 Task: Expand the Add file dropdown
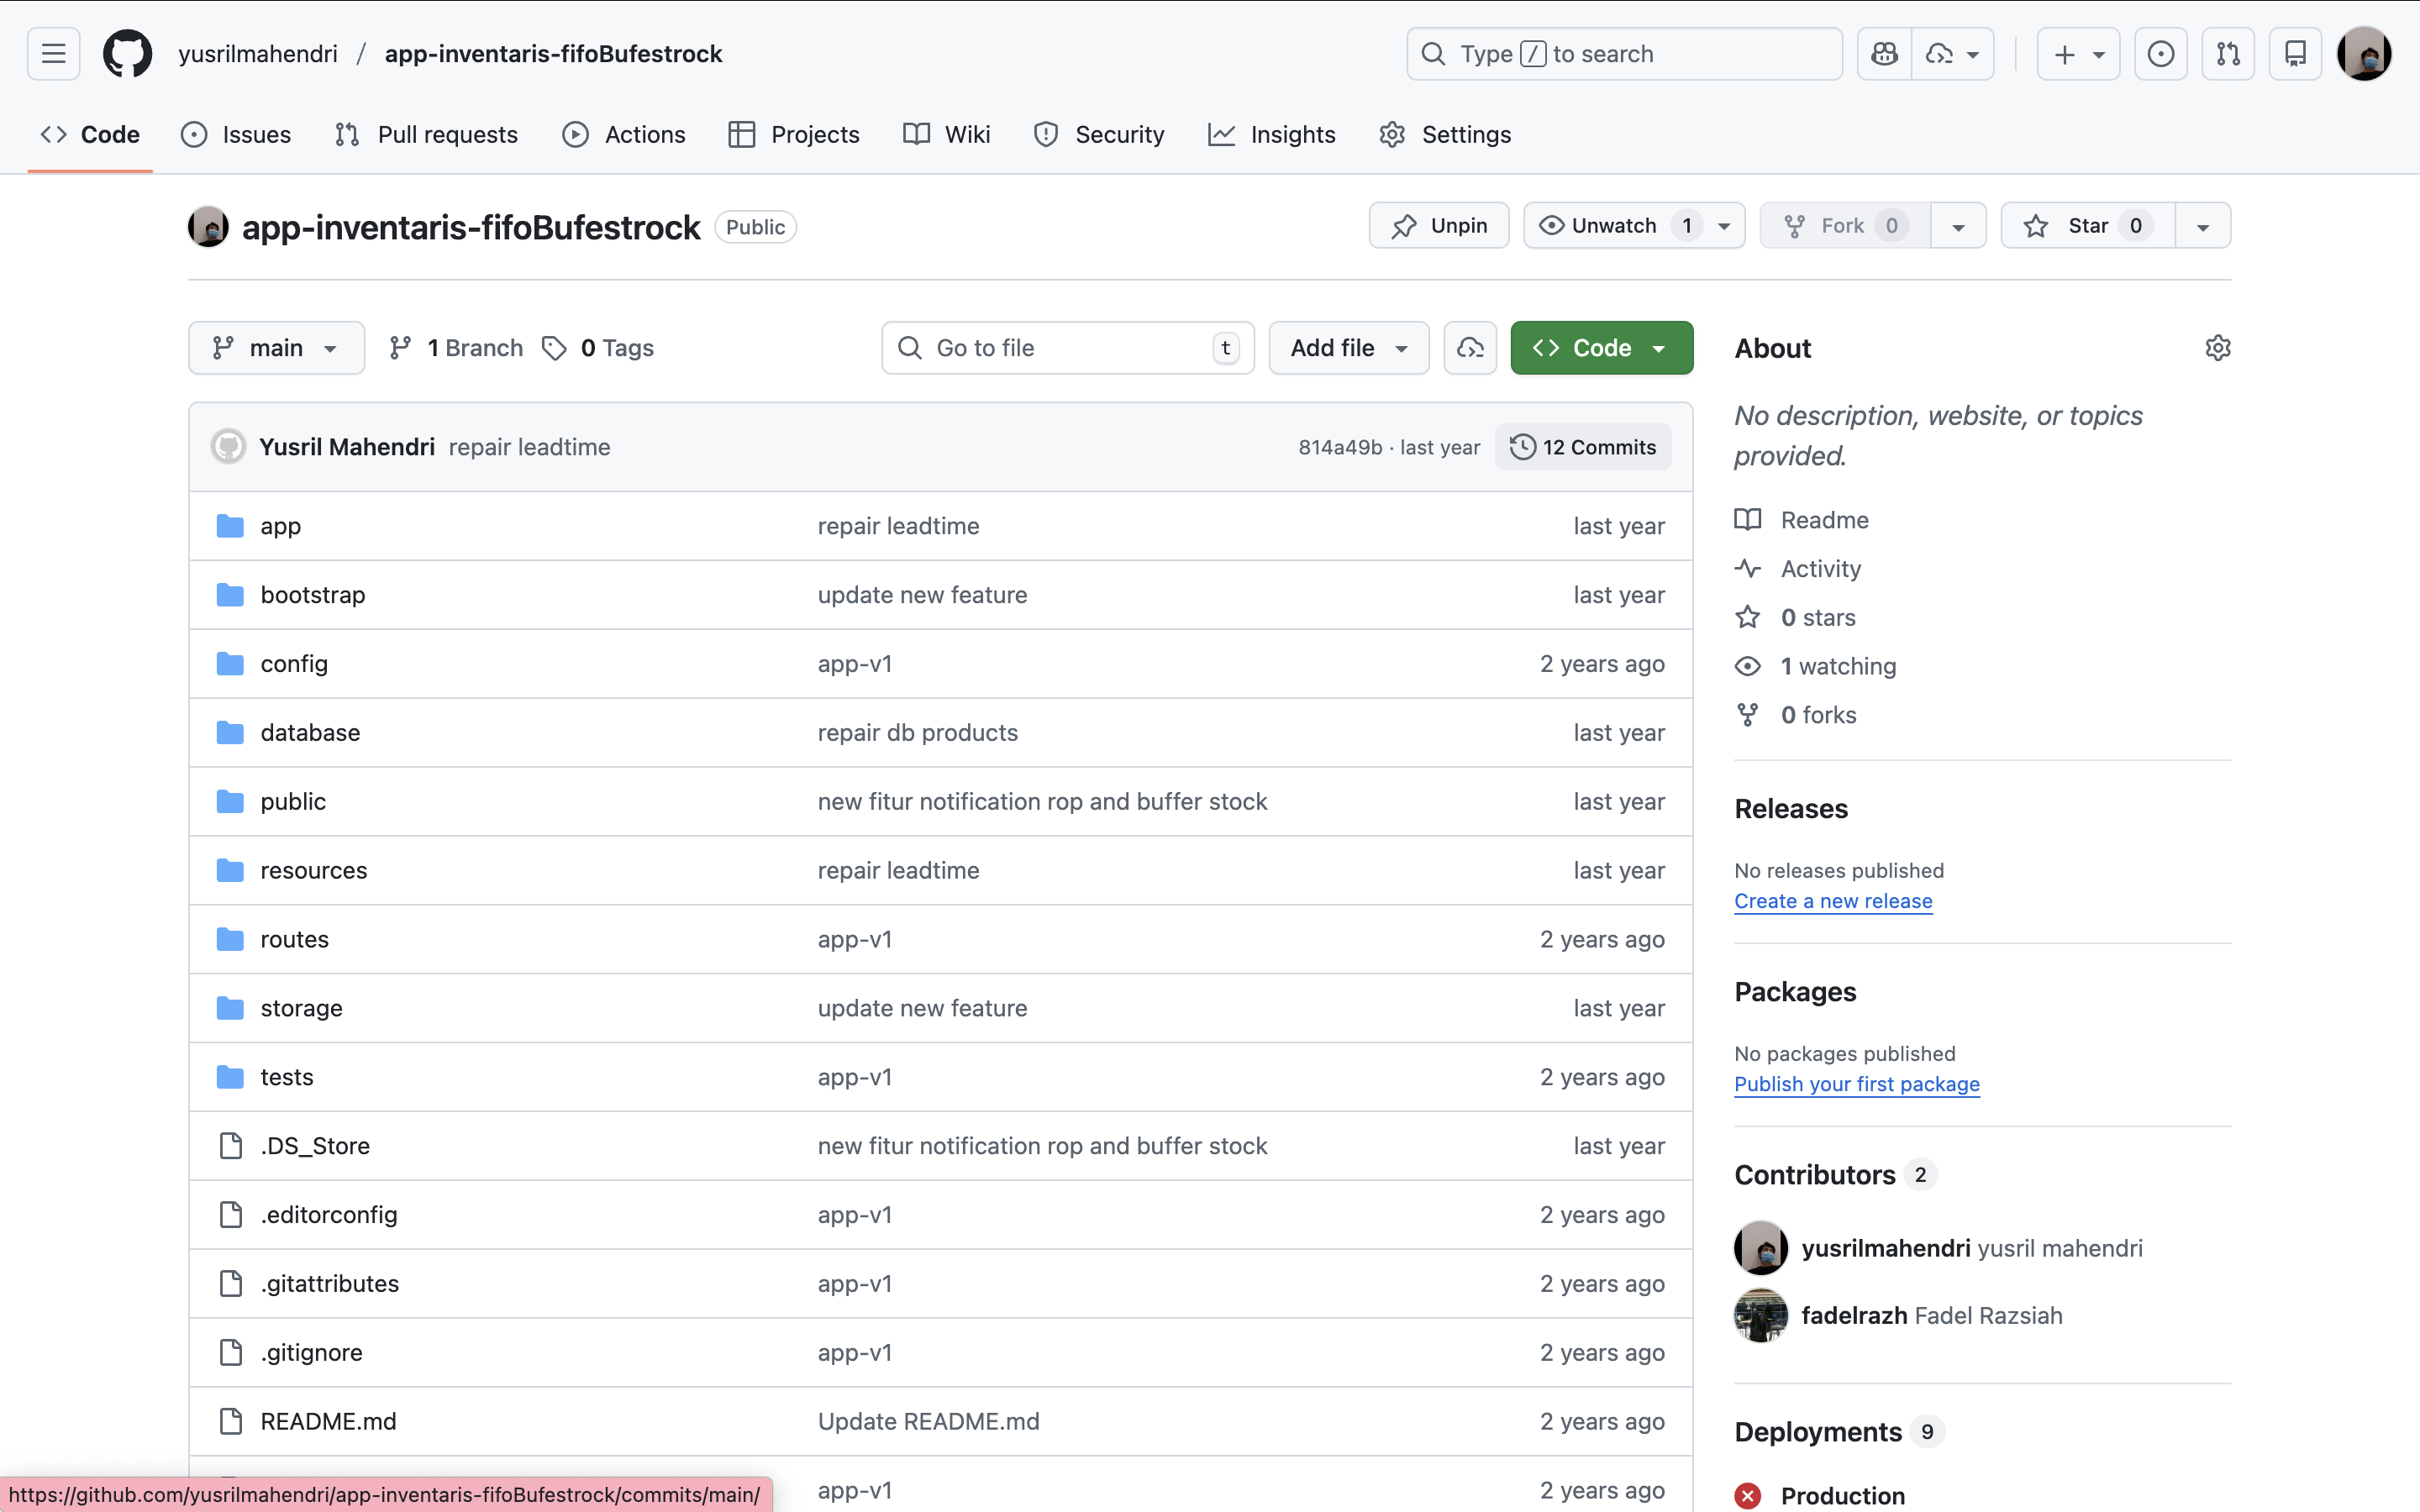1348,348
